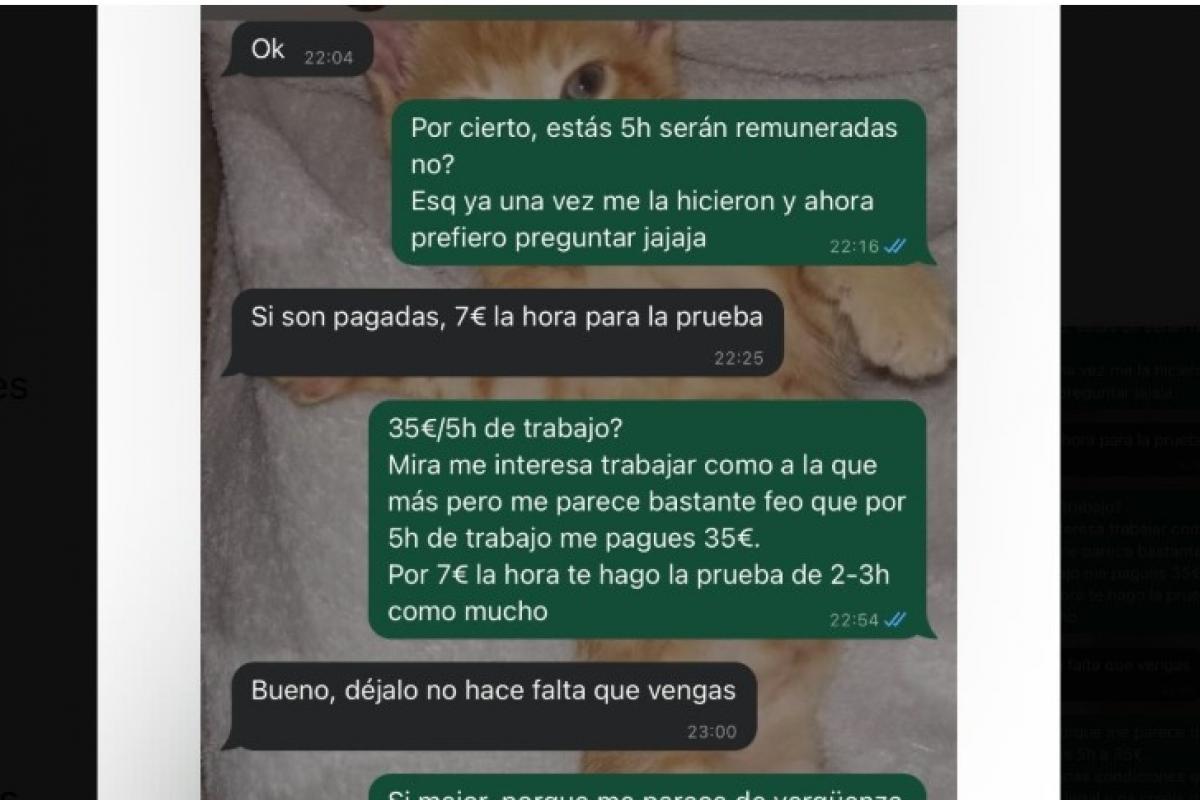1200x800 pixels.
Task: Click the partially visible "Si mejor" message
Action: tap(648, 788)
